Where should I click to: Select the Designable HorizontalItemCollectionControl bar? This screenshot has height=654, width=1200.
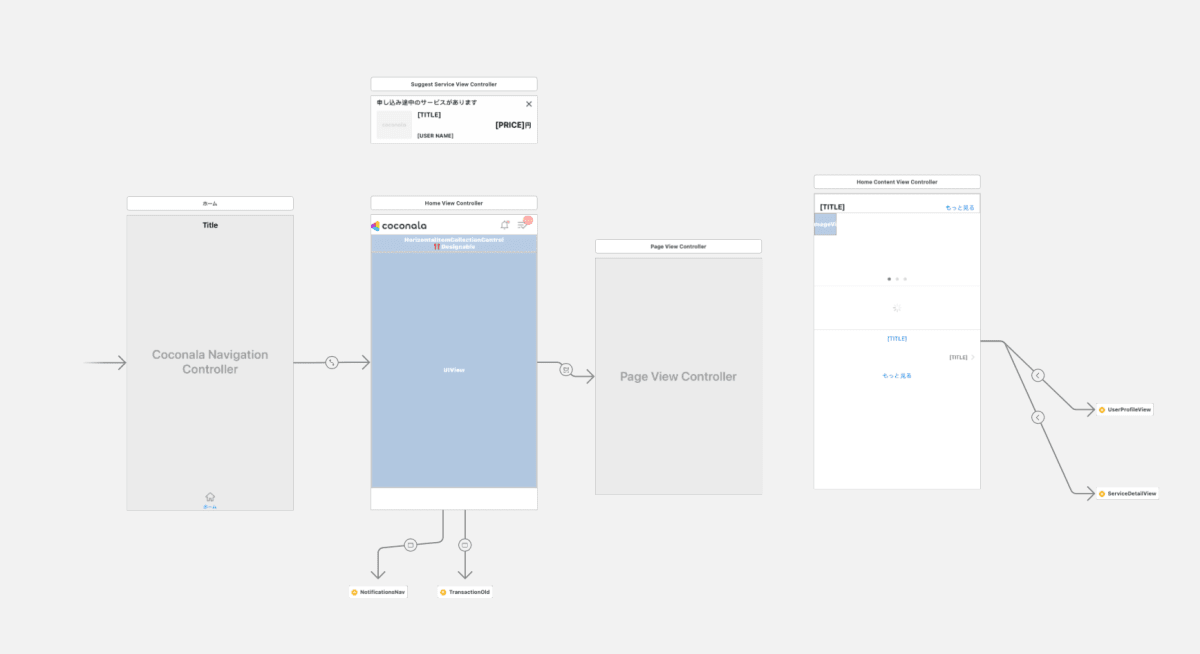(454, 243)
